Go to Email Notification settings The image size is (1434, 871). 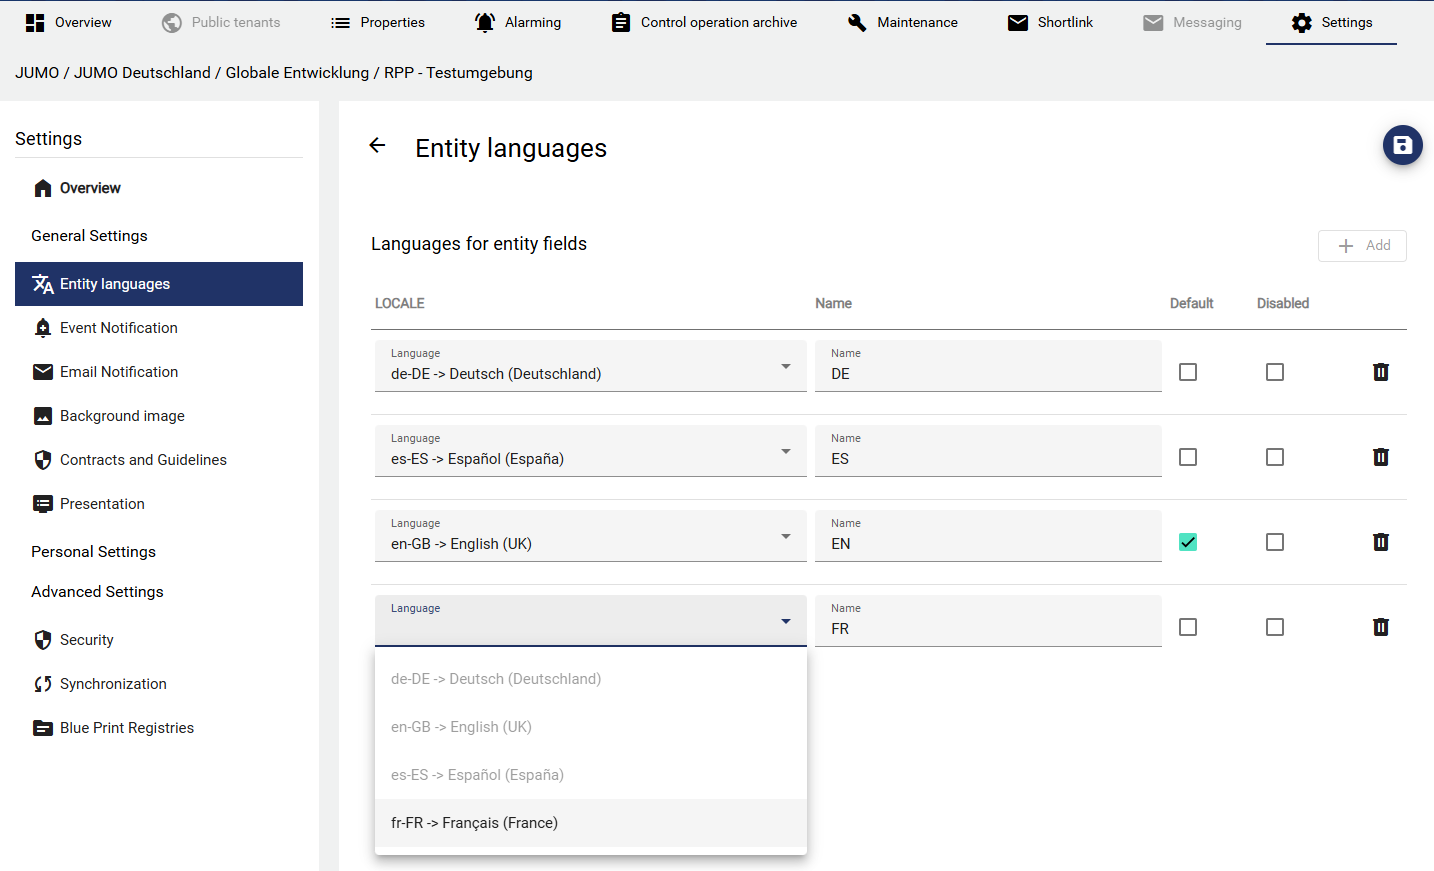pos(118,372)
